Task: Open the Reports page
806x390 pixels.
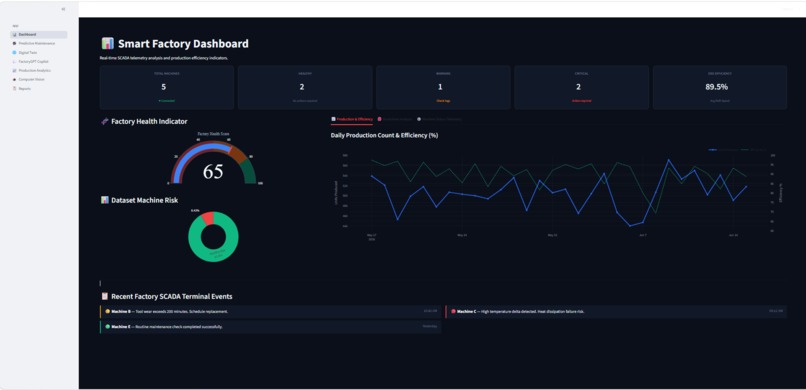Action: (x=39, y=88)
